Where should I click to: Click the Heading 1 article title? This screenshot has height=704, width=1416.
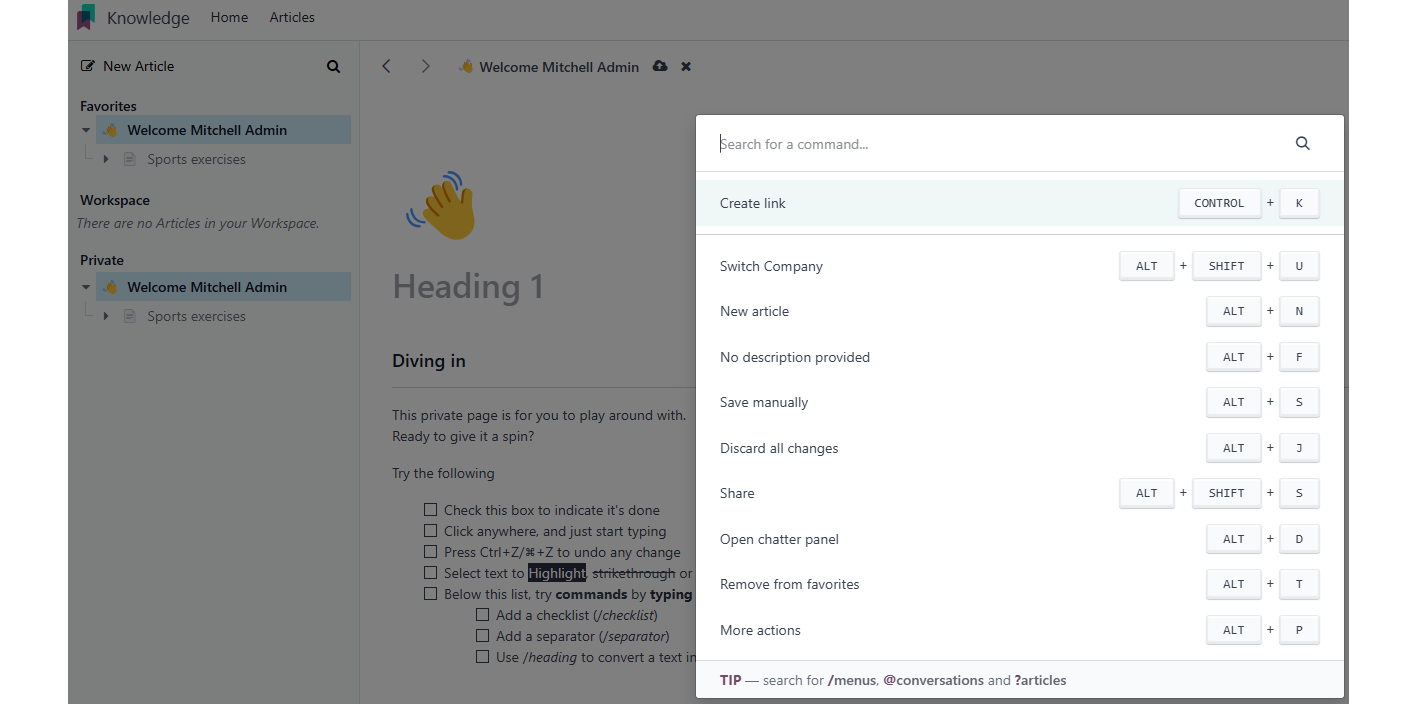click(x=468, y=287)
